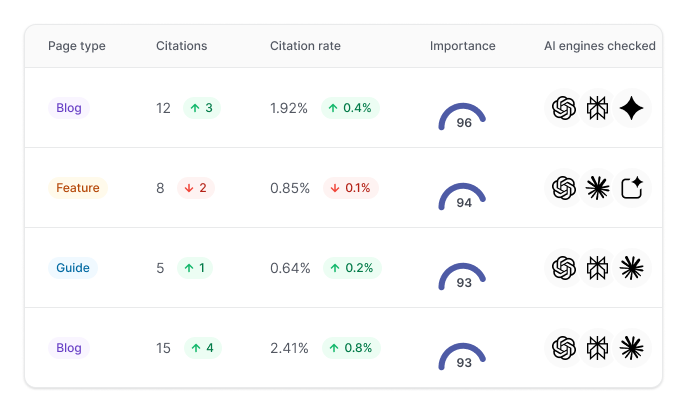Select the blue Guide page type tag

(x=73, y=268)
